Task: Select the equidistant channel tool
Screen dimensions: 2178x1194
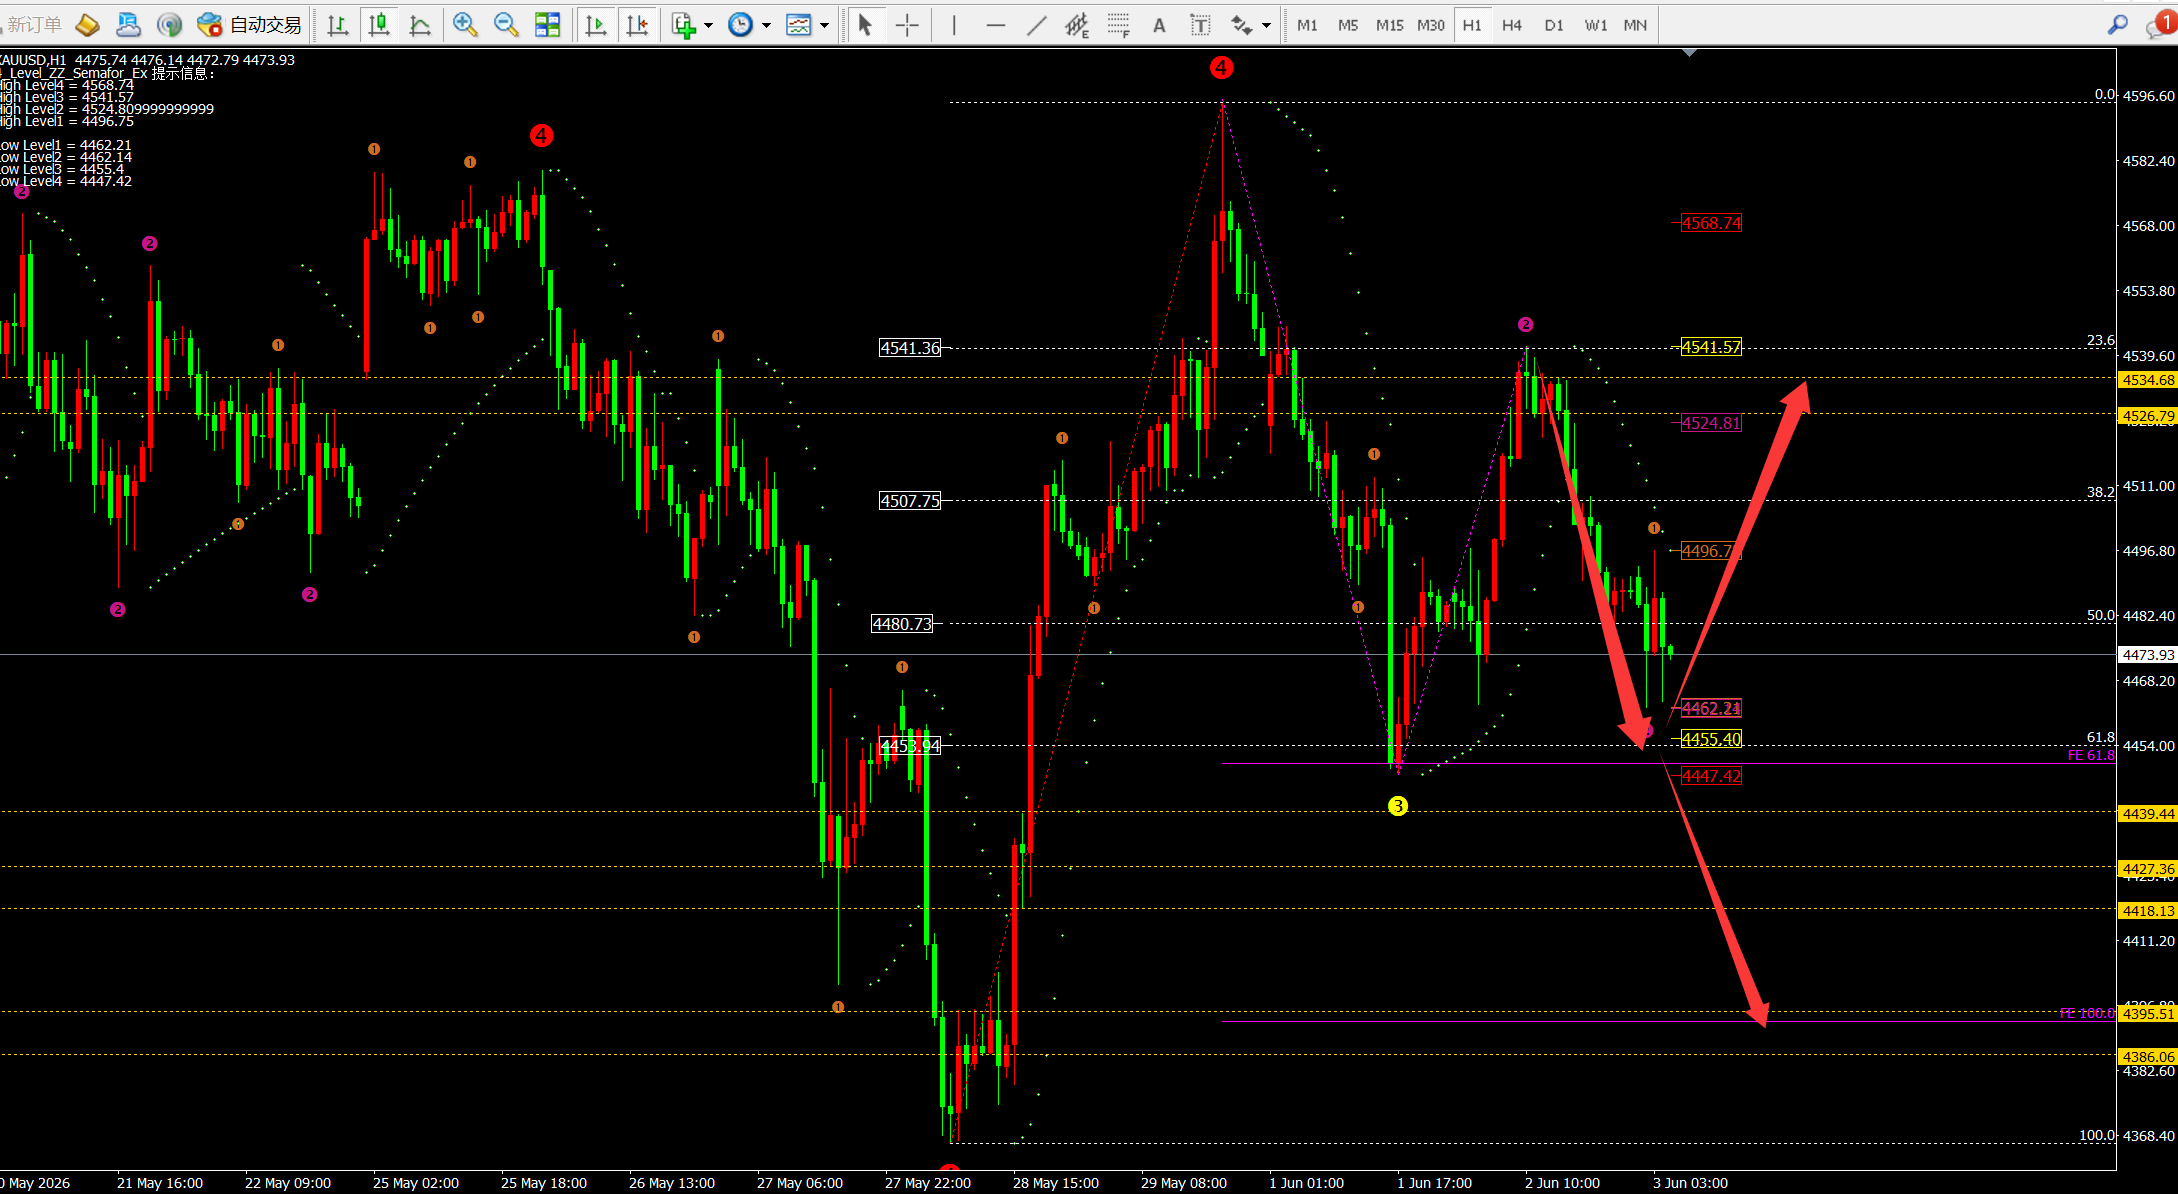Action: [1077, 25]
